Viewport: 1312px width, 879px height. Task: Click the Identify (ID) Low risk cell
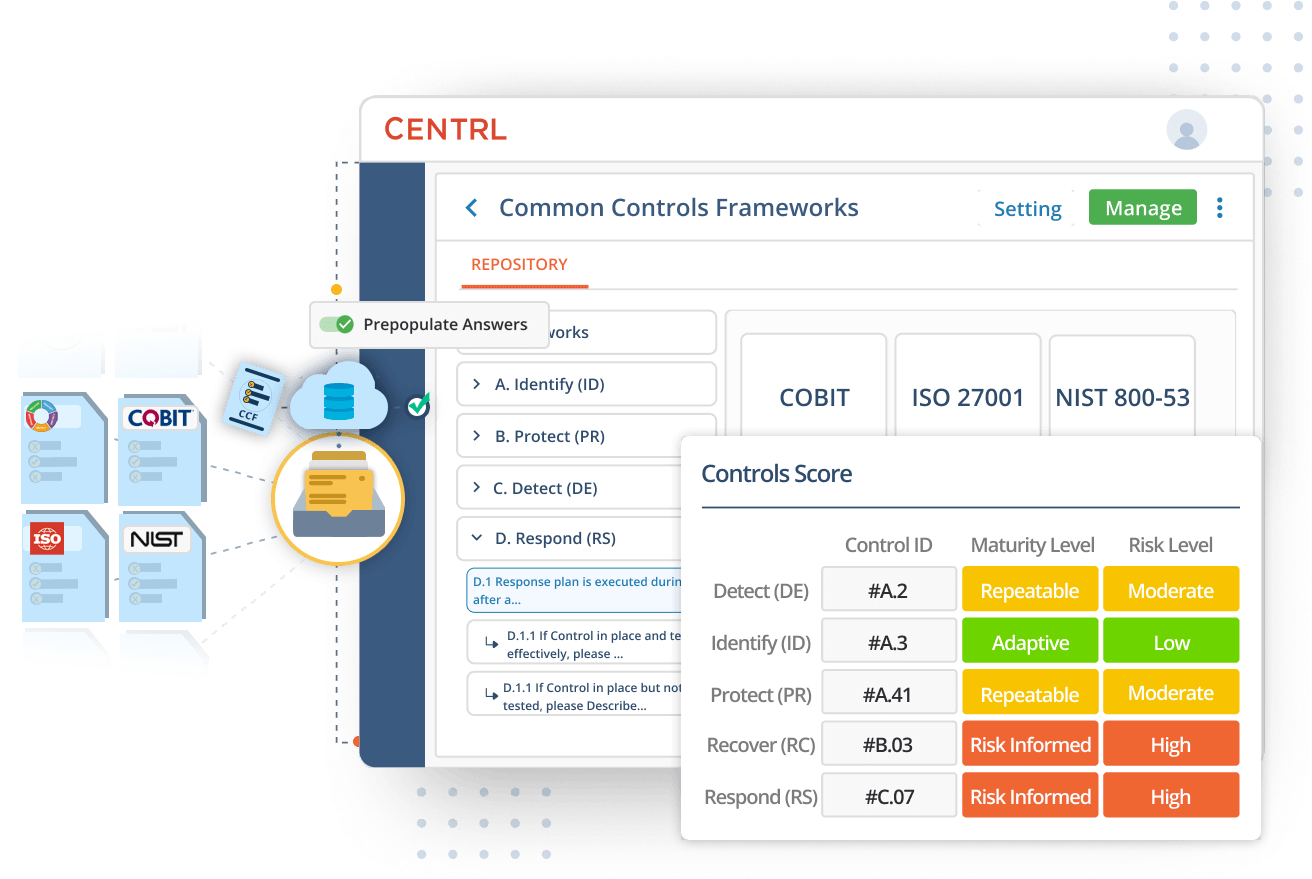tap(1170, 642)
